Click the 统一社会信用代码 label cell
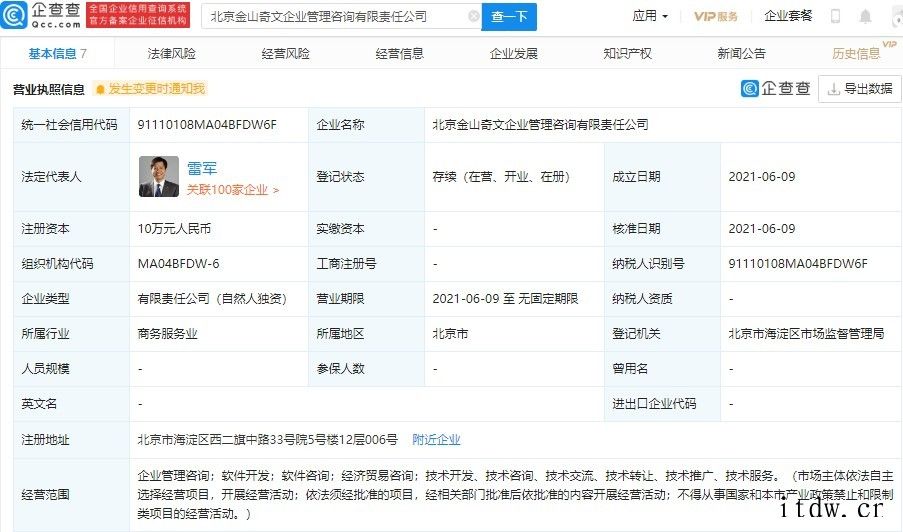This screenshot has width=903, height=532. pos(69,124)
